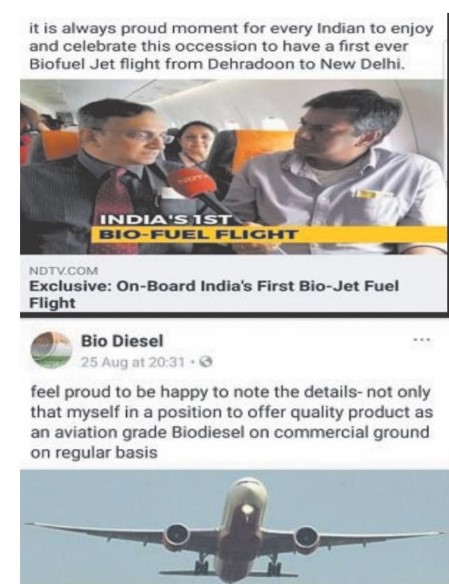Image resolution: width=449 pixels, height=584 pixels.
Task: Open post options via three-dots icon
Action: 422,340
